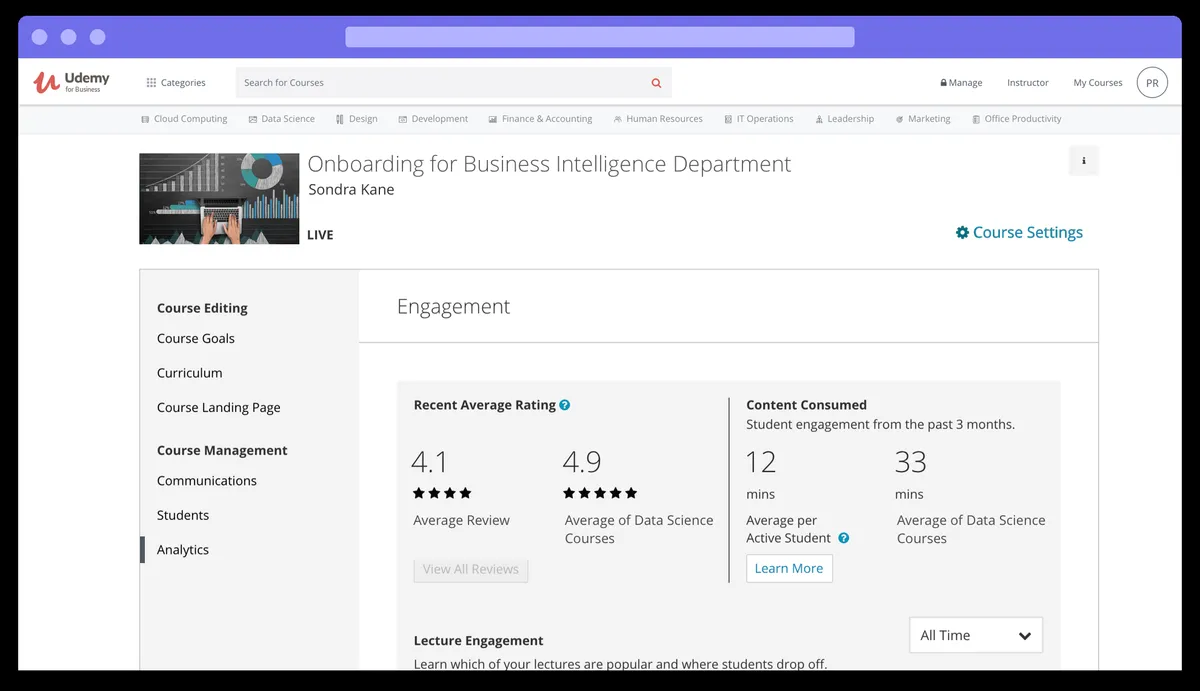Viewport: 1200px width, 691px height.
Task: Select Analytics in the sidebar
Action: pos(183,550)
